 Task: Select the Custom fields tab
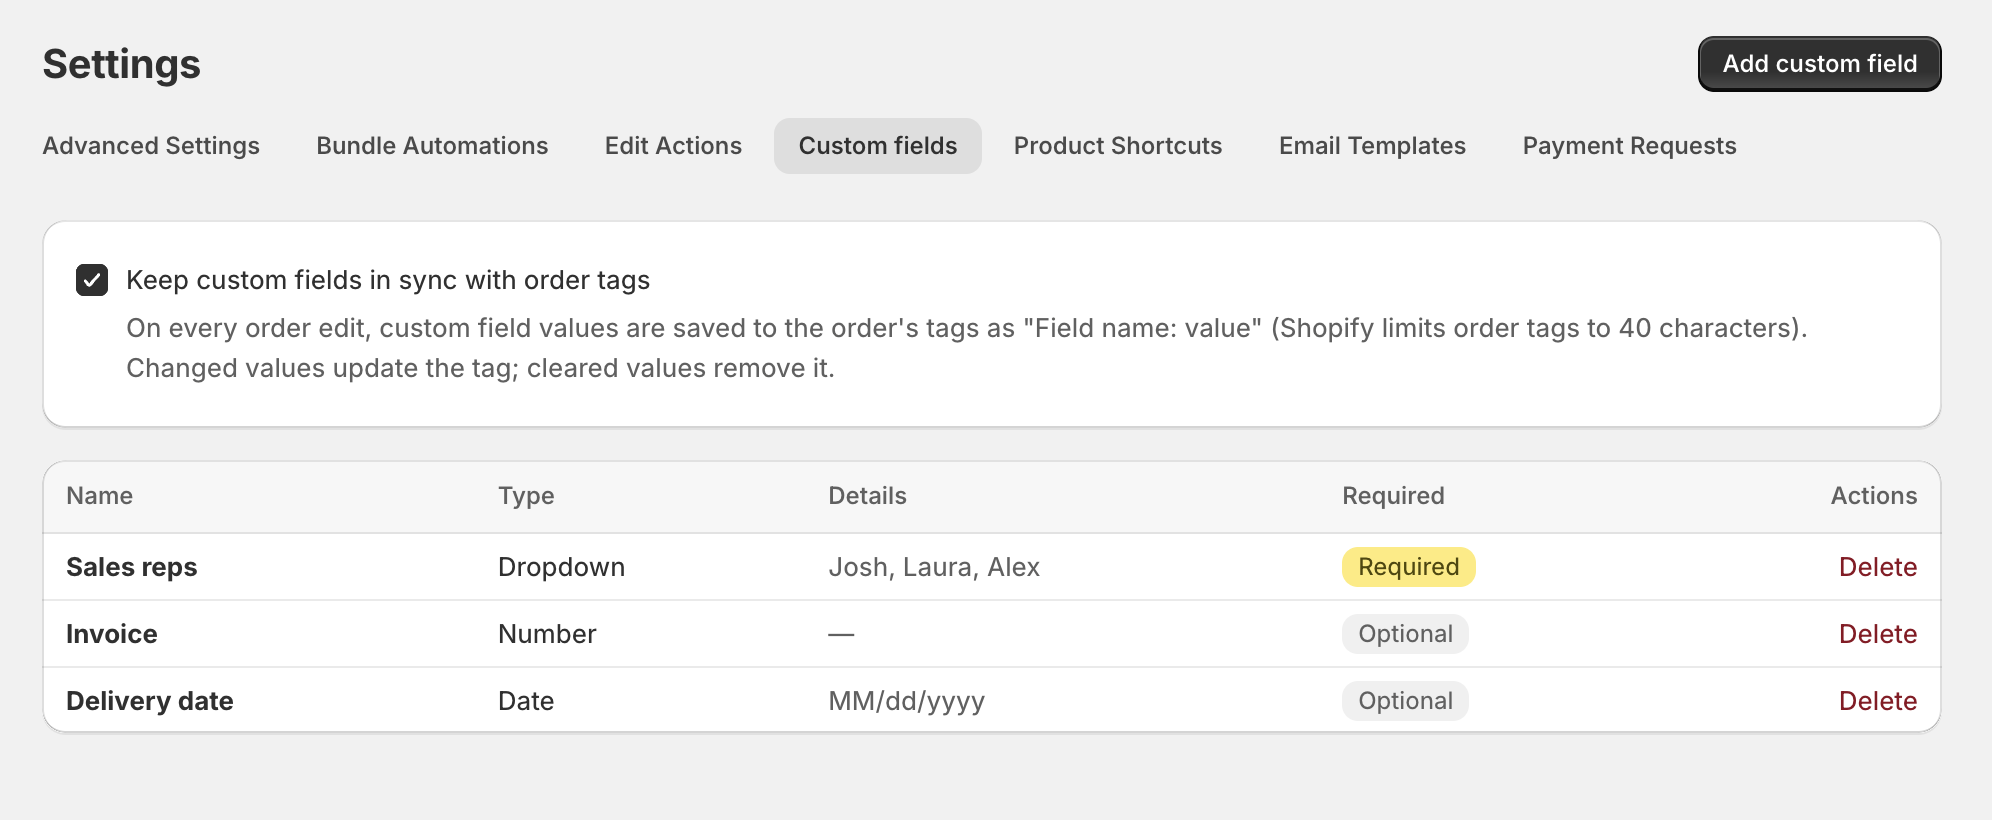coord(878,146)
